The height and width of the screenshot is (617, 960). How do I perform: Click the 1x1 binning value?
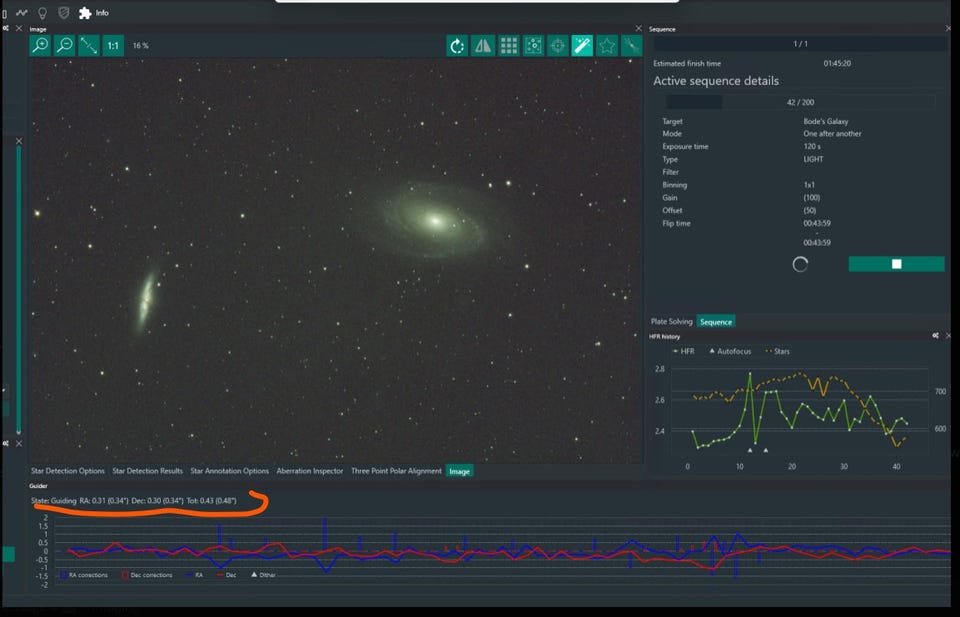809,185
